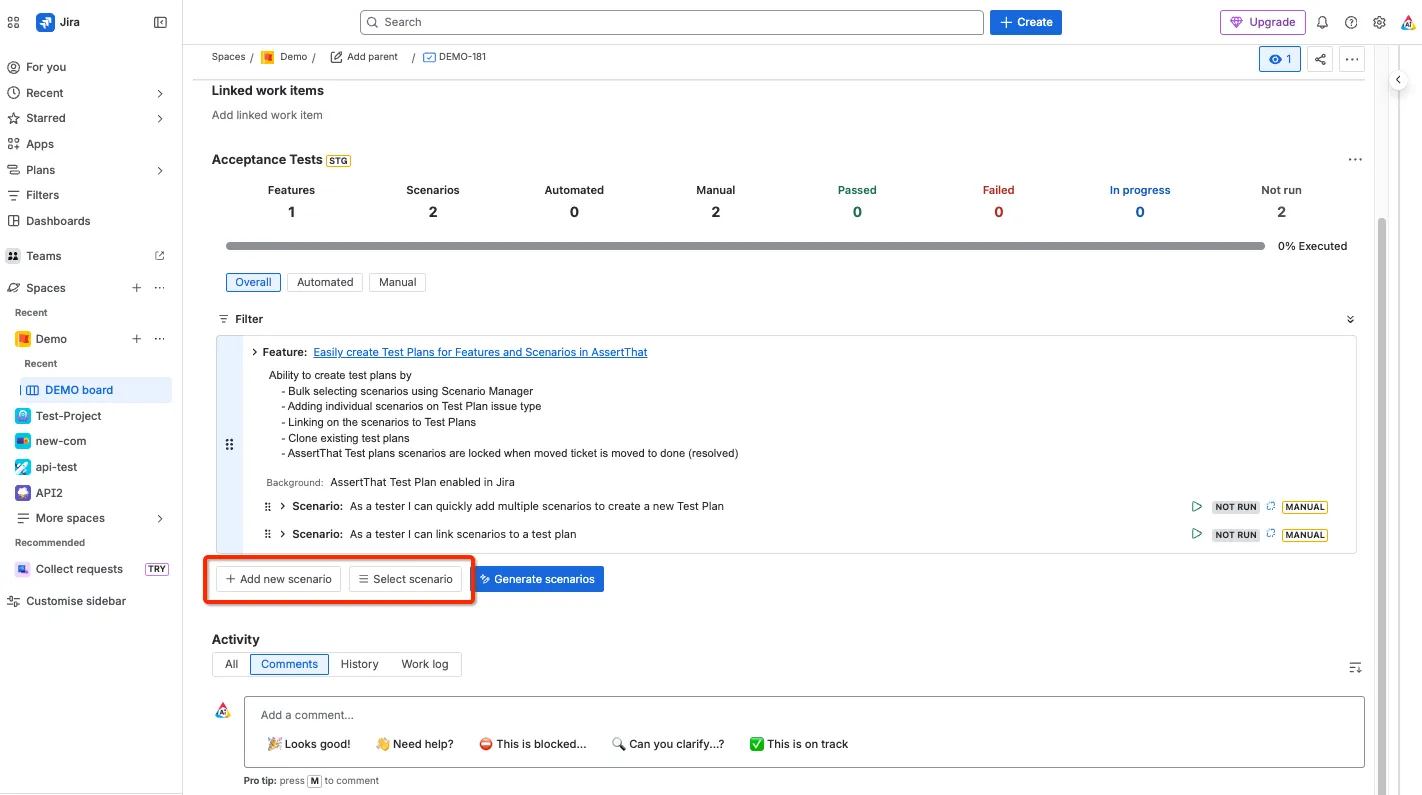Expand the Feature disclosure chevron

[x=254, y=352]
